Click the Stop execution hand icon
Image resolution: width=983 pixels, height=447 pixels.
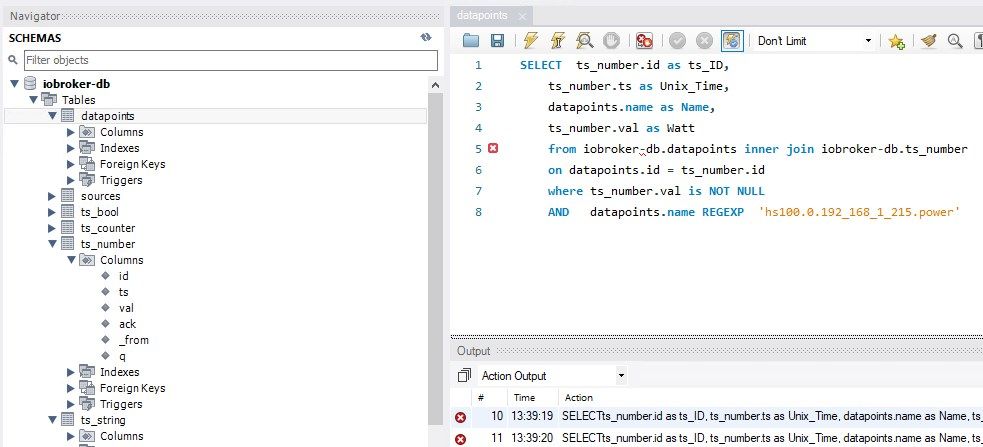(x=611, y=41)
